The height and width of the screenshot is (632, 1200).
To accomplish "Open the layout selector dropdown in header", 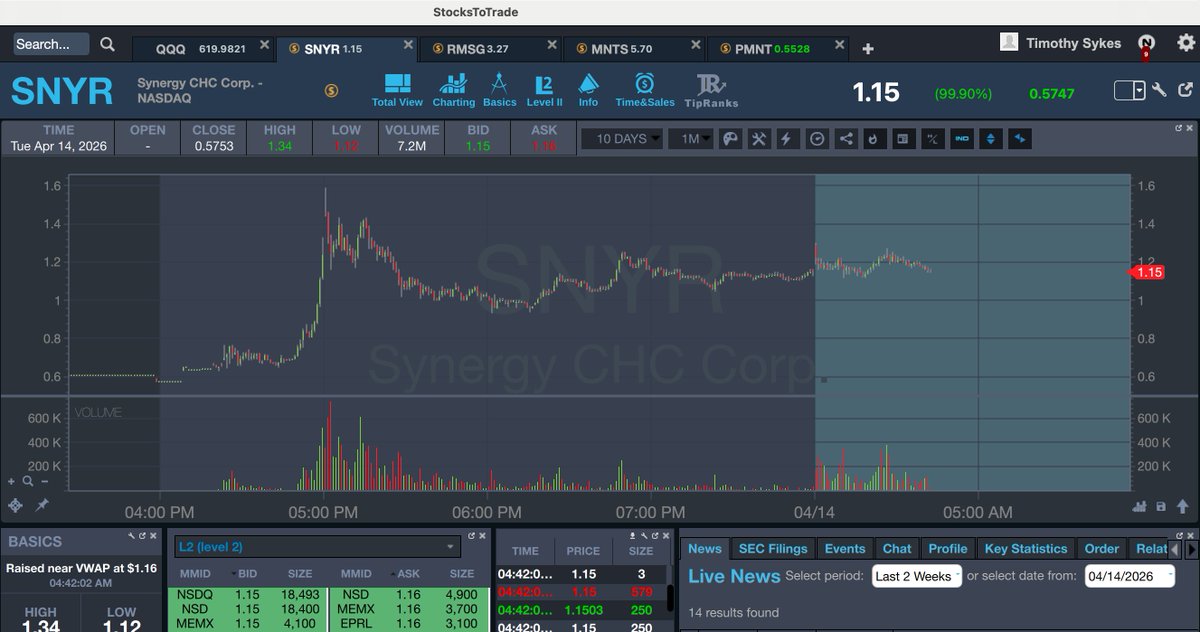I will [1130, 91].
